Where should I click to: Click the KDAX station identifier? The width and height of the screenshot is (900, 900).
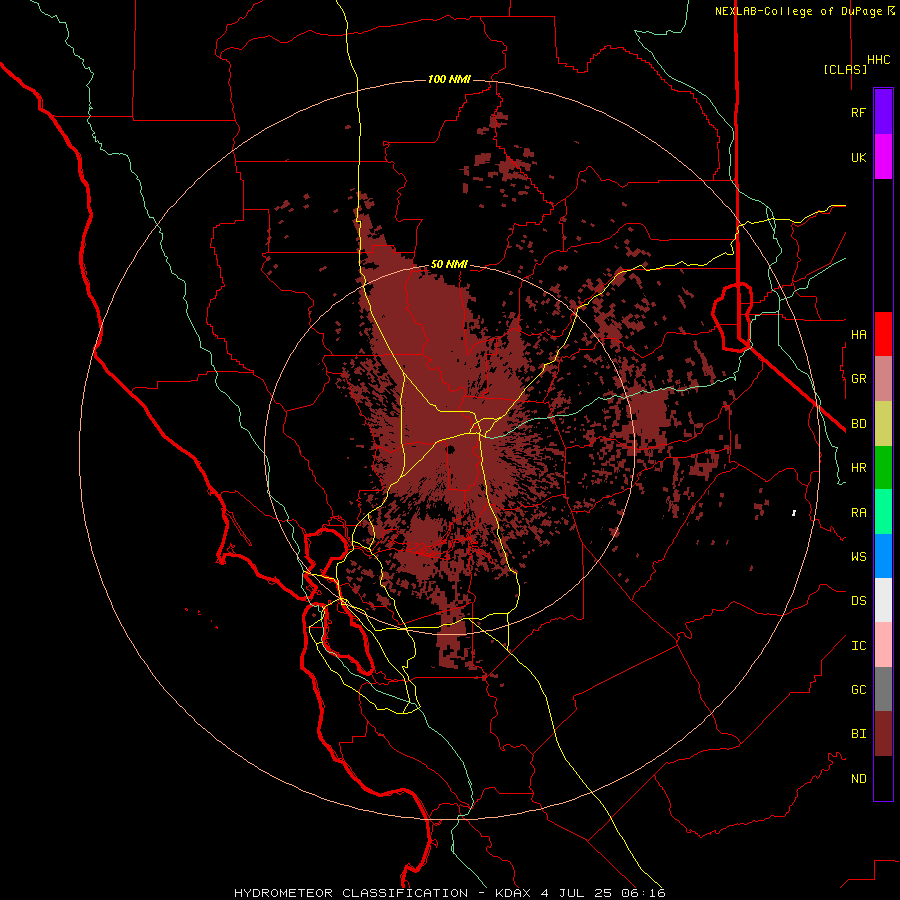point(514,893)
